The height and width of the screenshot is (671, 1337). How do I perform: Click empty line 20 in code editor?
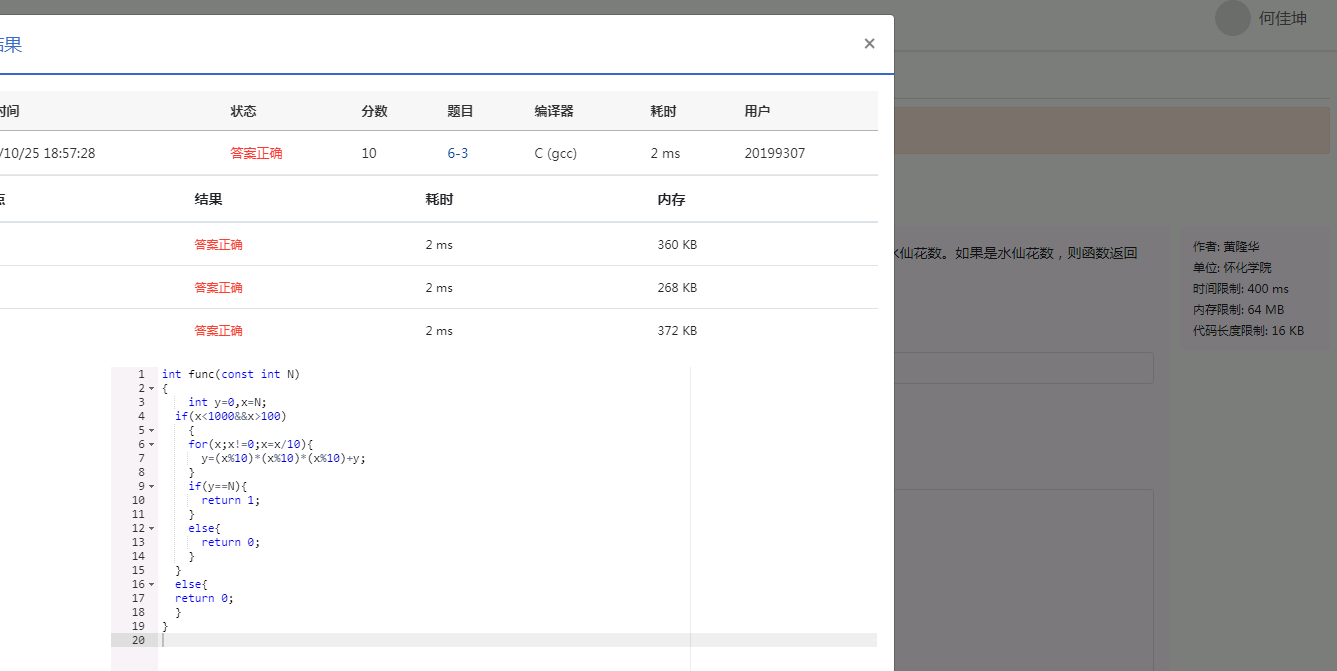(519, 640)
